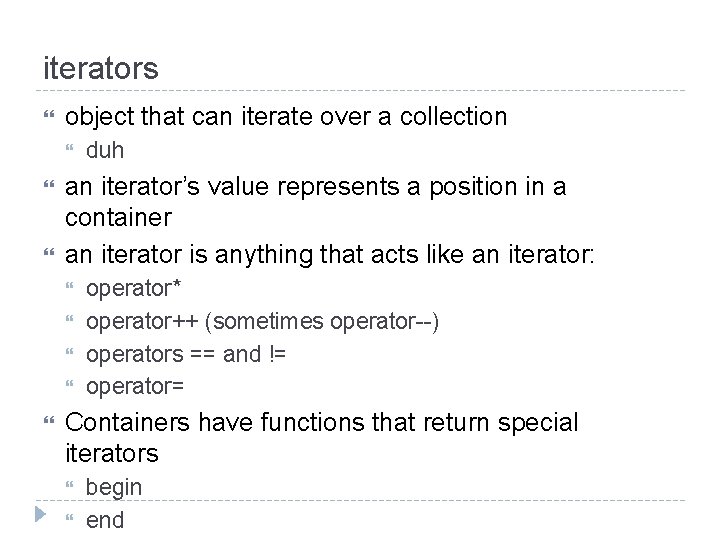Screen dimensions: 720x540
Task: Click the word "begin" in the last list
Action: (114, 488)
